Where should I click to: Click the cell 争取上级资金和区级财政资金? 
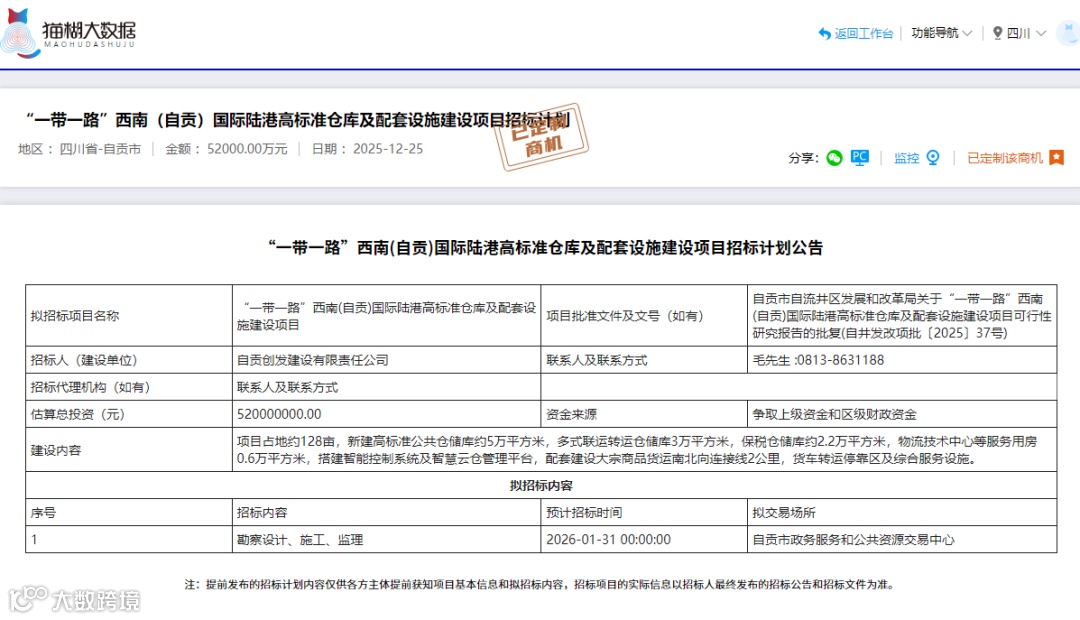pos(902,414)
